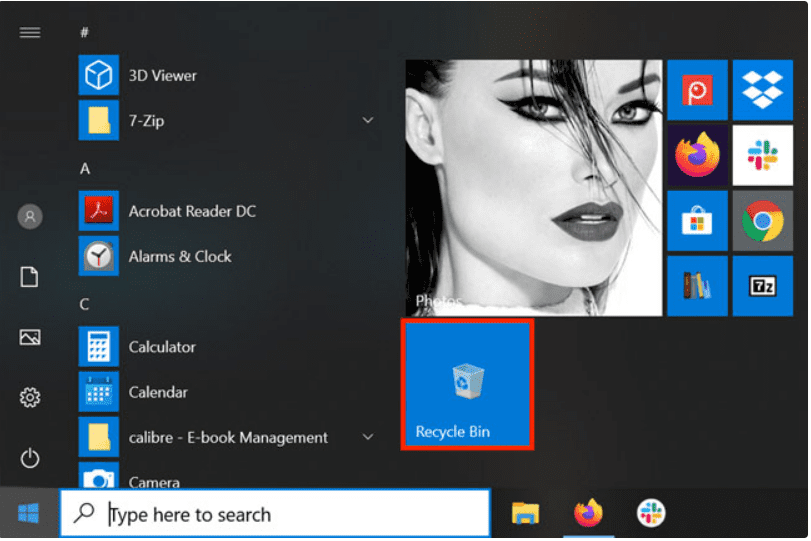The height and width of the screenshot is (541, 811).
Task: Expand the calibre - E-book Management folder
Action: pyautogui.click(x=368, y=438)
